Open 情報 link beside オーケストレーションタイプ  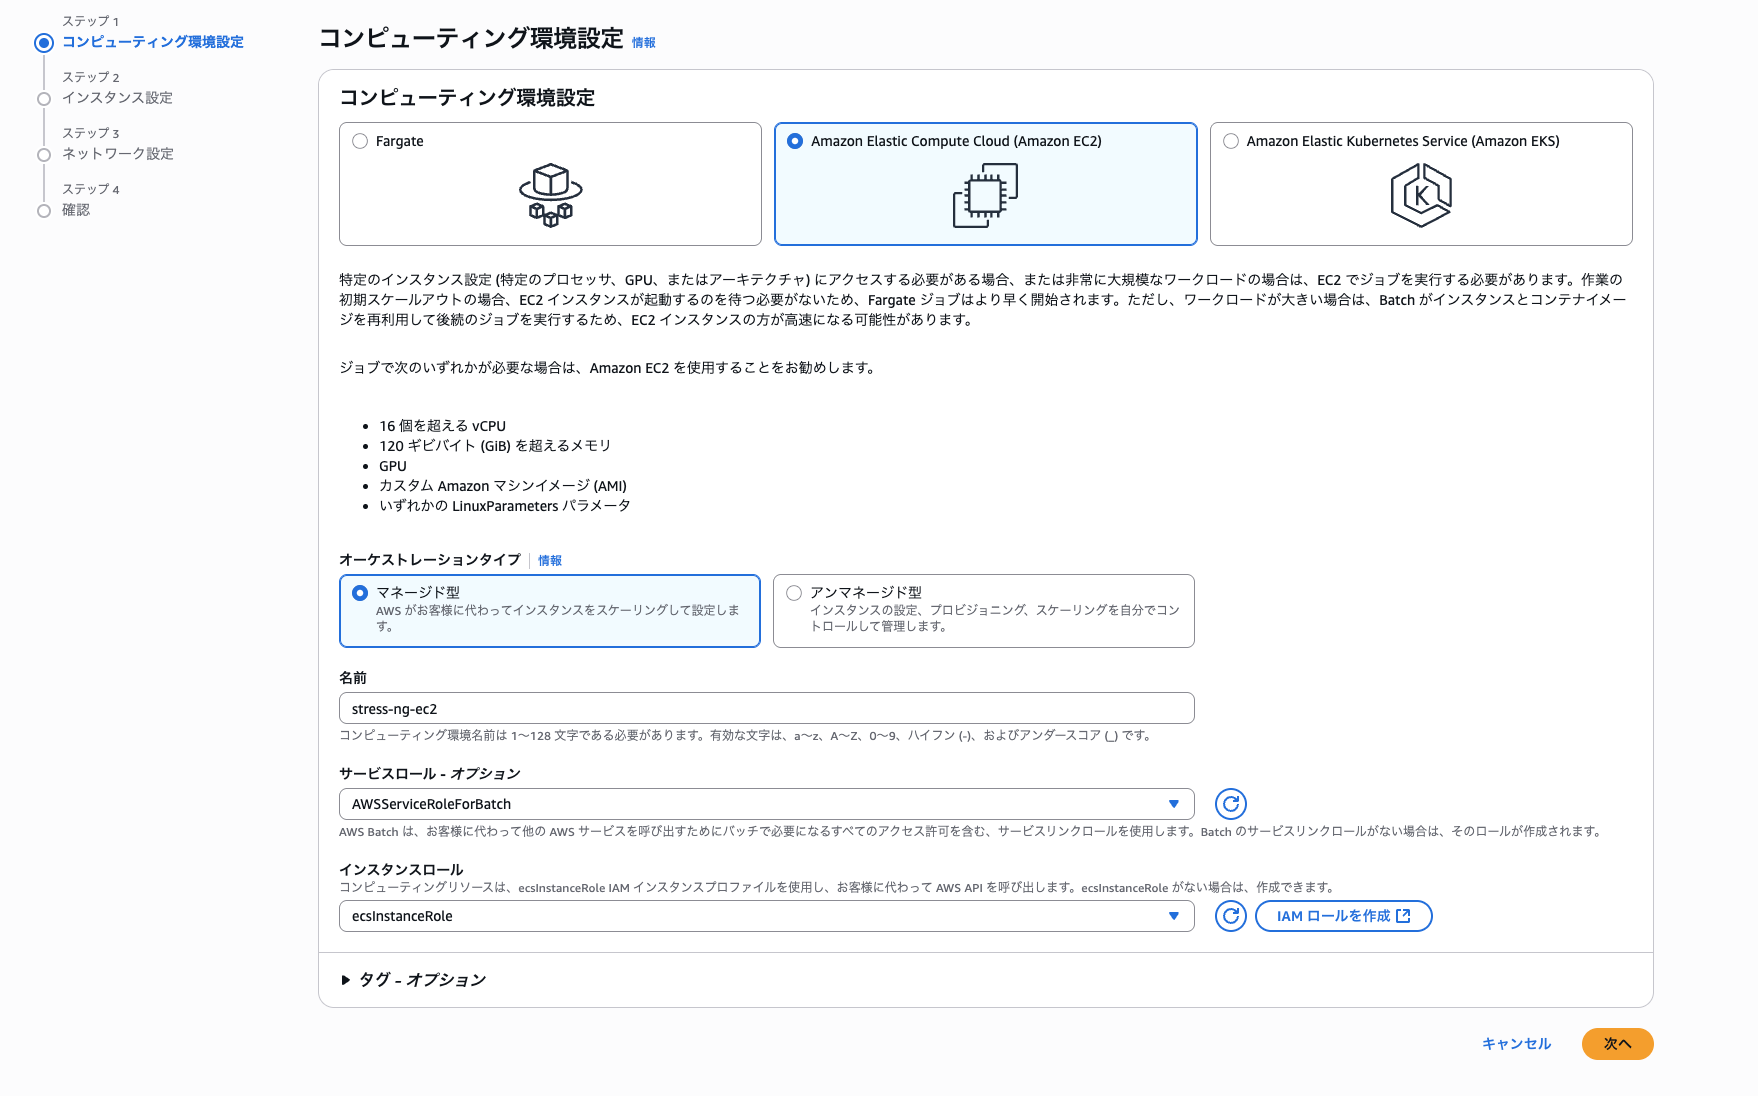[x=550, y=561]
